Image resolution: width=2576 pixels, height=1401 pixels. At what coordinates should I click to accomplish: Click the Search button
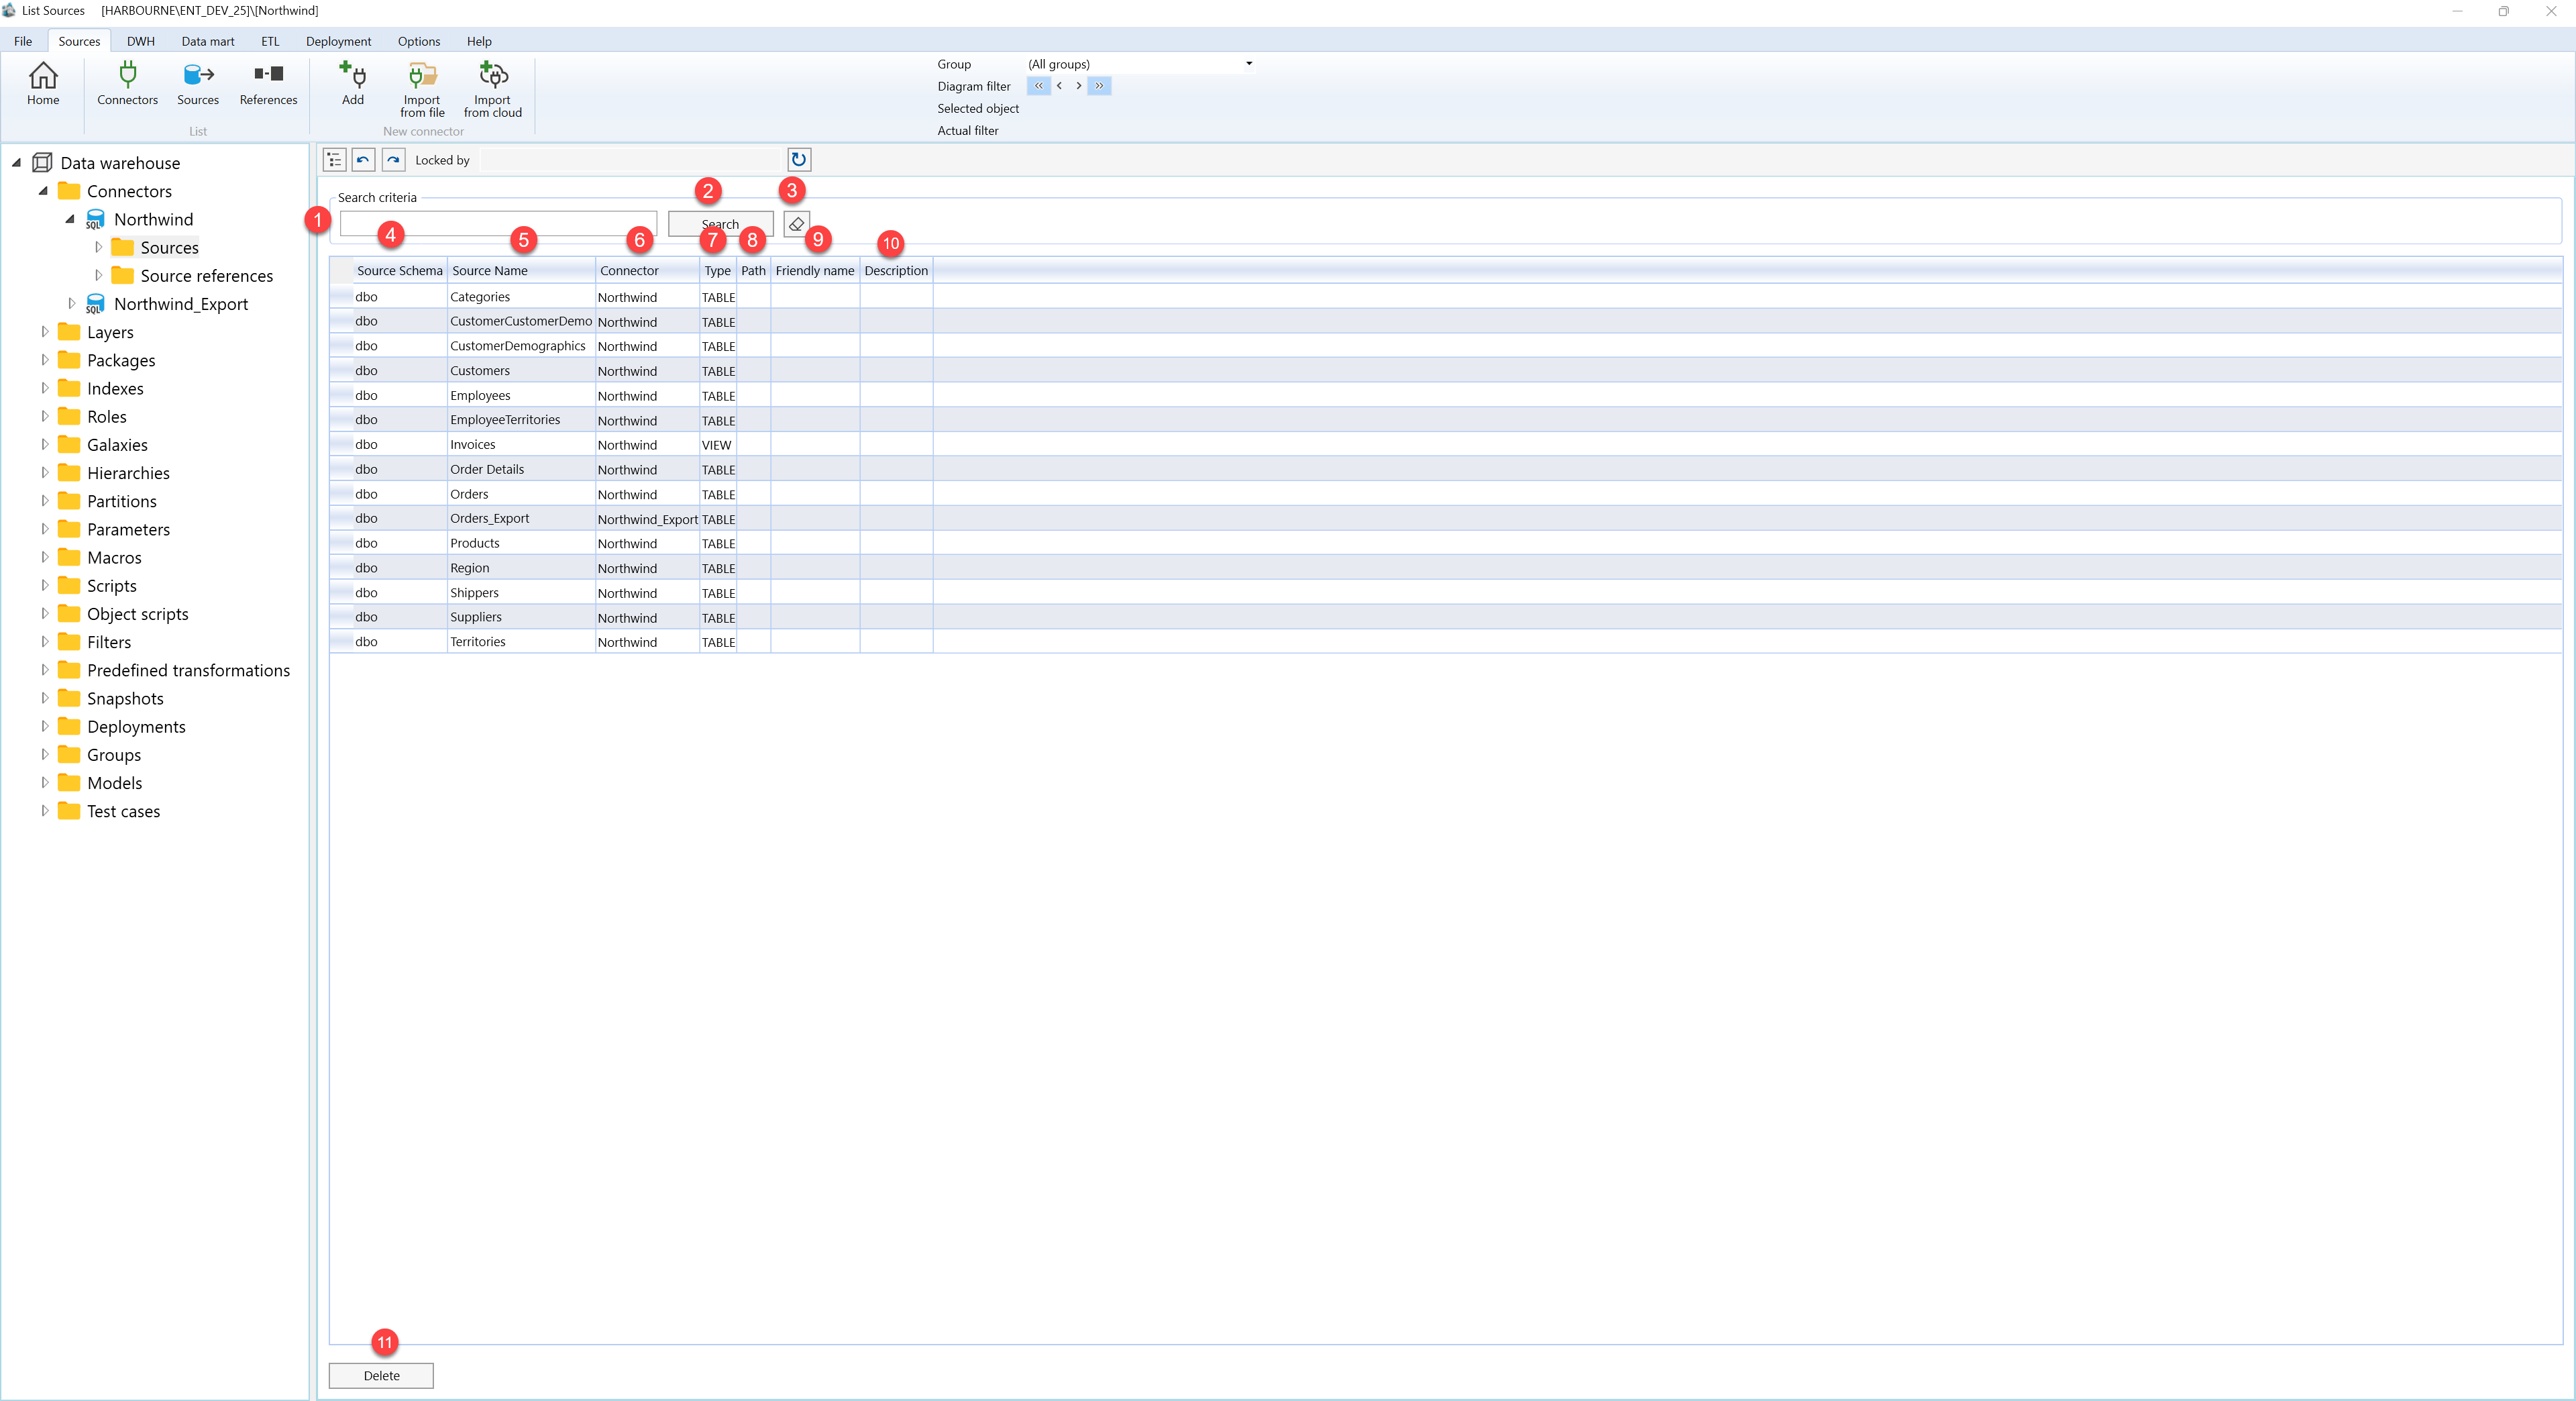click(x=720, y=224)
